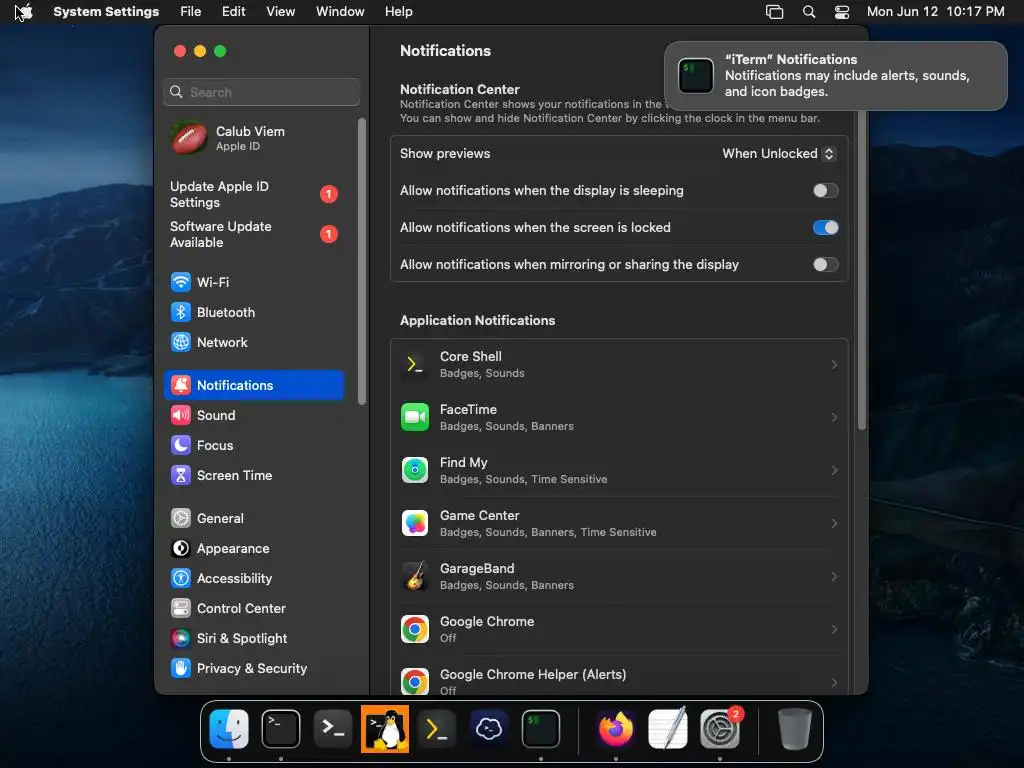Click the GarageBand guitar icon
The height and width of the screenshot is (768, 1024).
coord(415,576)
